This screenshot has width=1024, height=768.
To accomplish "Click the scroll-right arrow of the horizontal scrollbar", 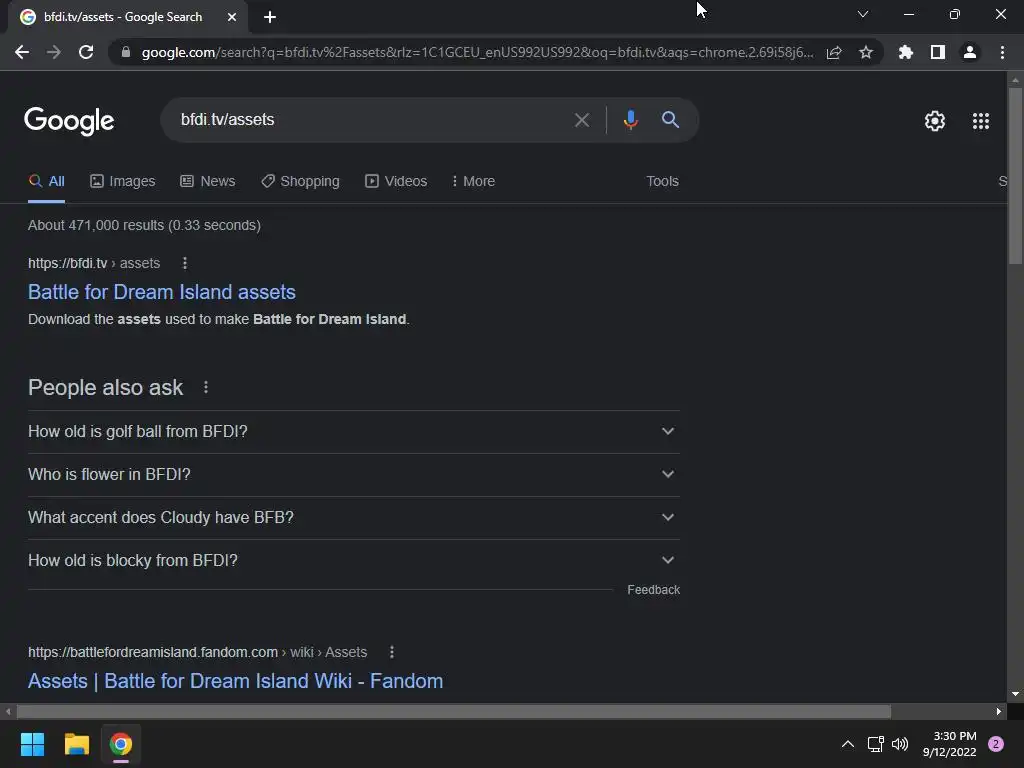I will pos(999,711).
